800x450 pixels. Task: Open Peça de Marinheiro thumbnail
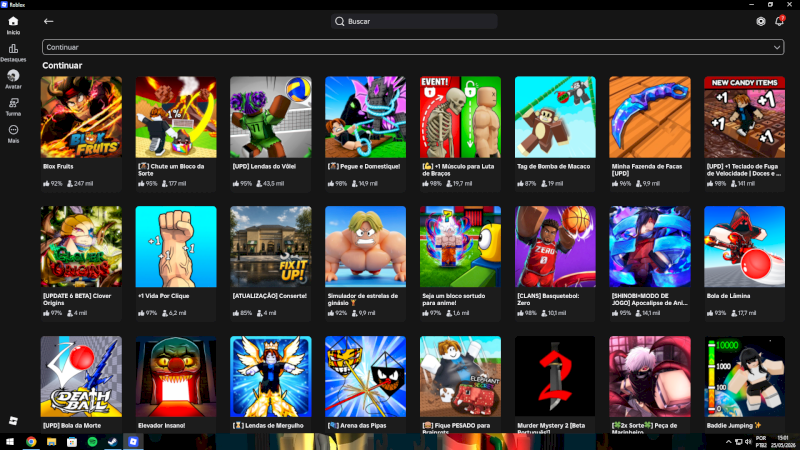pyautogui.click(x=649, y=376)
